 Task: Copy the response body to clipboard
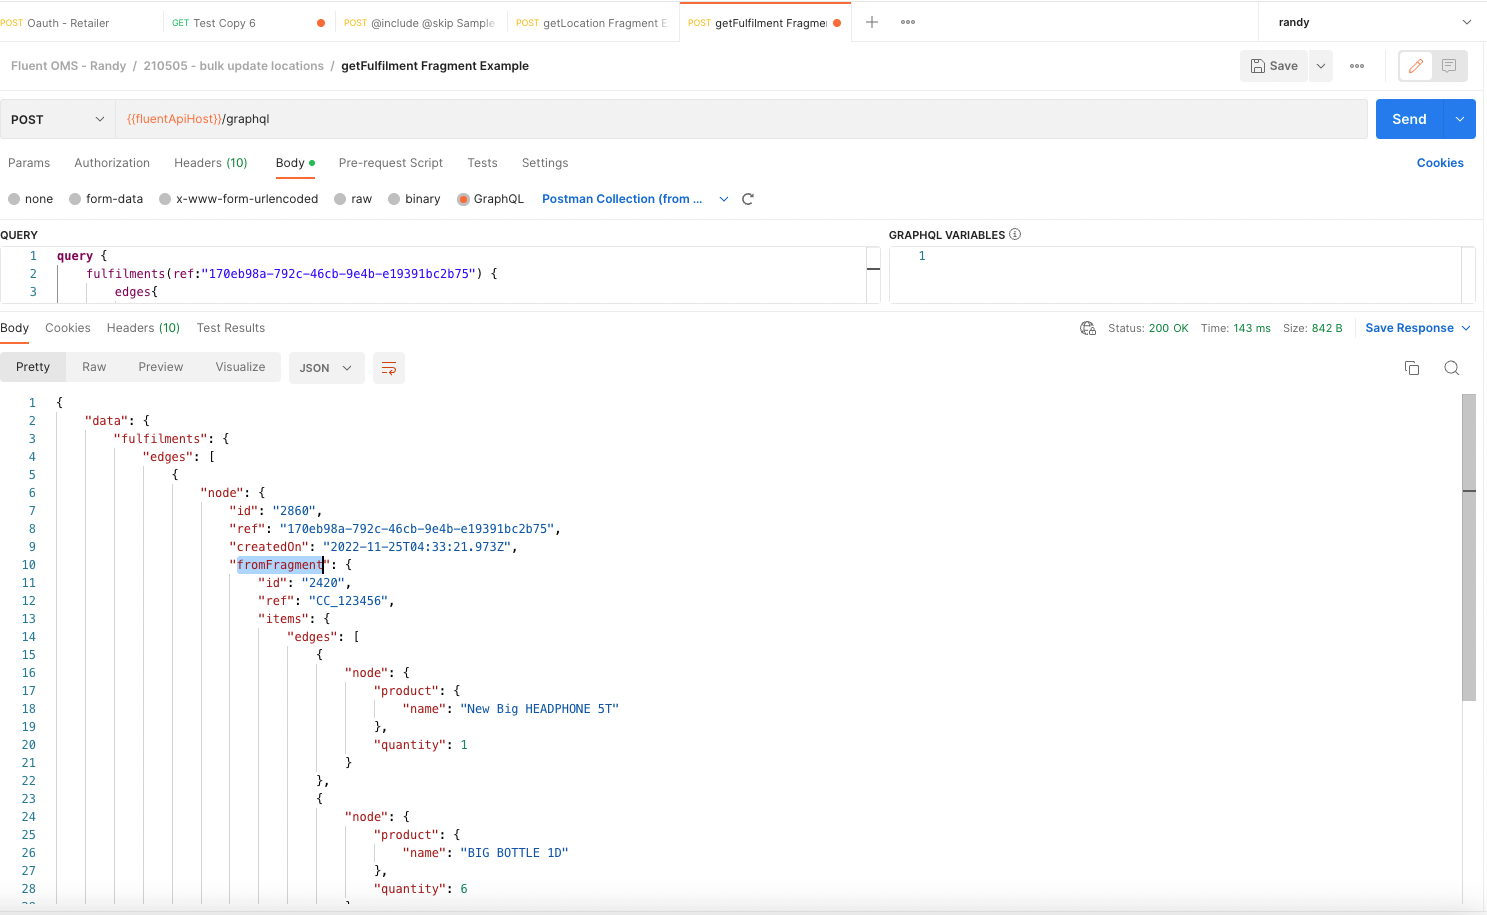pyautogui.click(x=1412, y=368)
